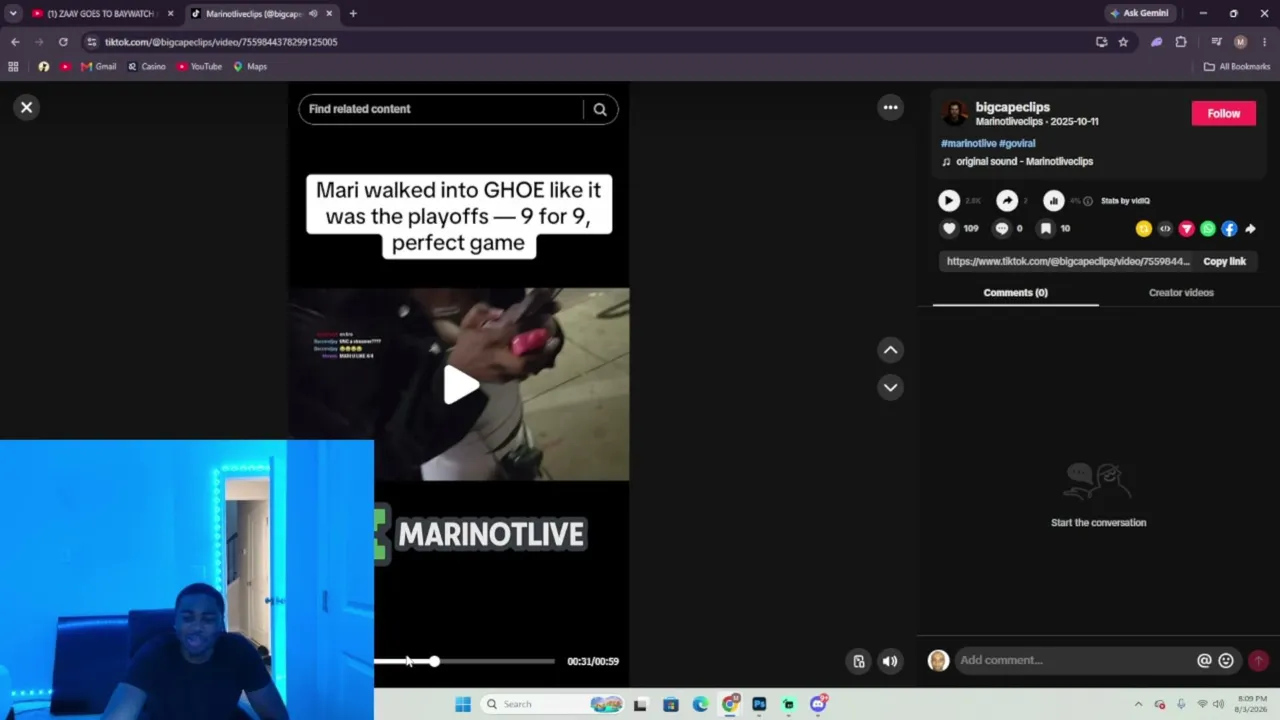Click the comment bubble icon
Image resolution: width=1280 pixels, height=720 pixels.
point(1001,229)
